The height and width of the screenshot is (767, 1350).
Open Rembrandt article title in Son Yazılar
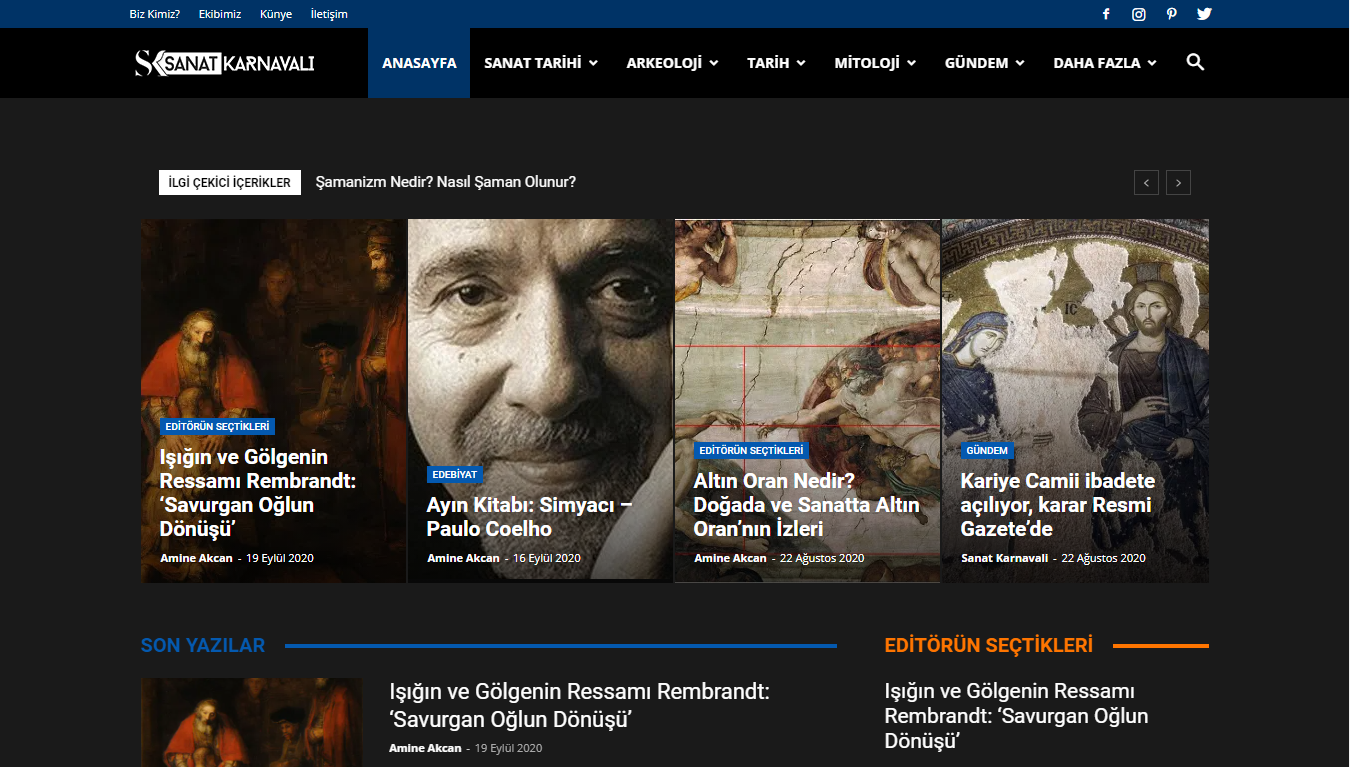(579, 705)
